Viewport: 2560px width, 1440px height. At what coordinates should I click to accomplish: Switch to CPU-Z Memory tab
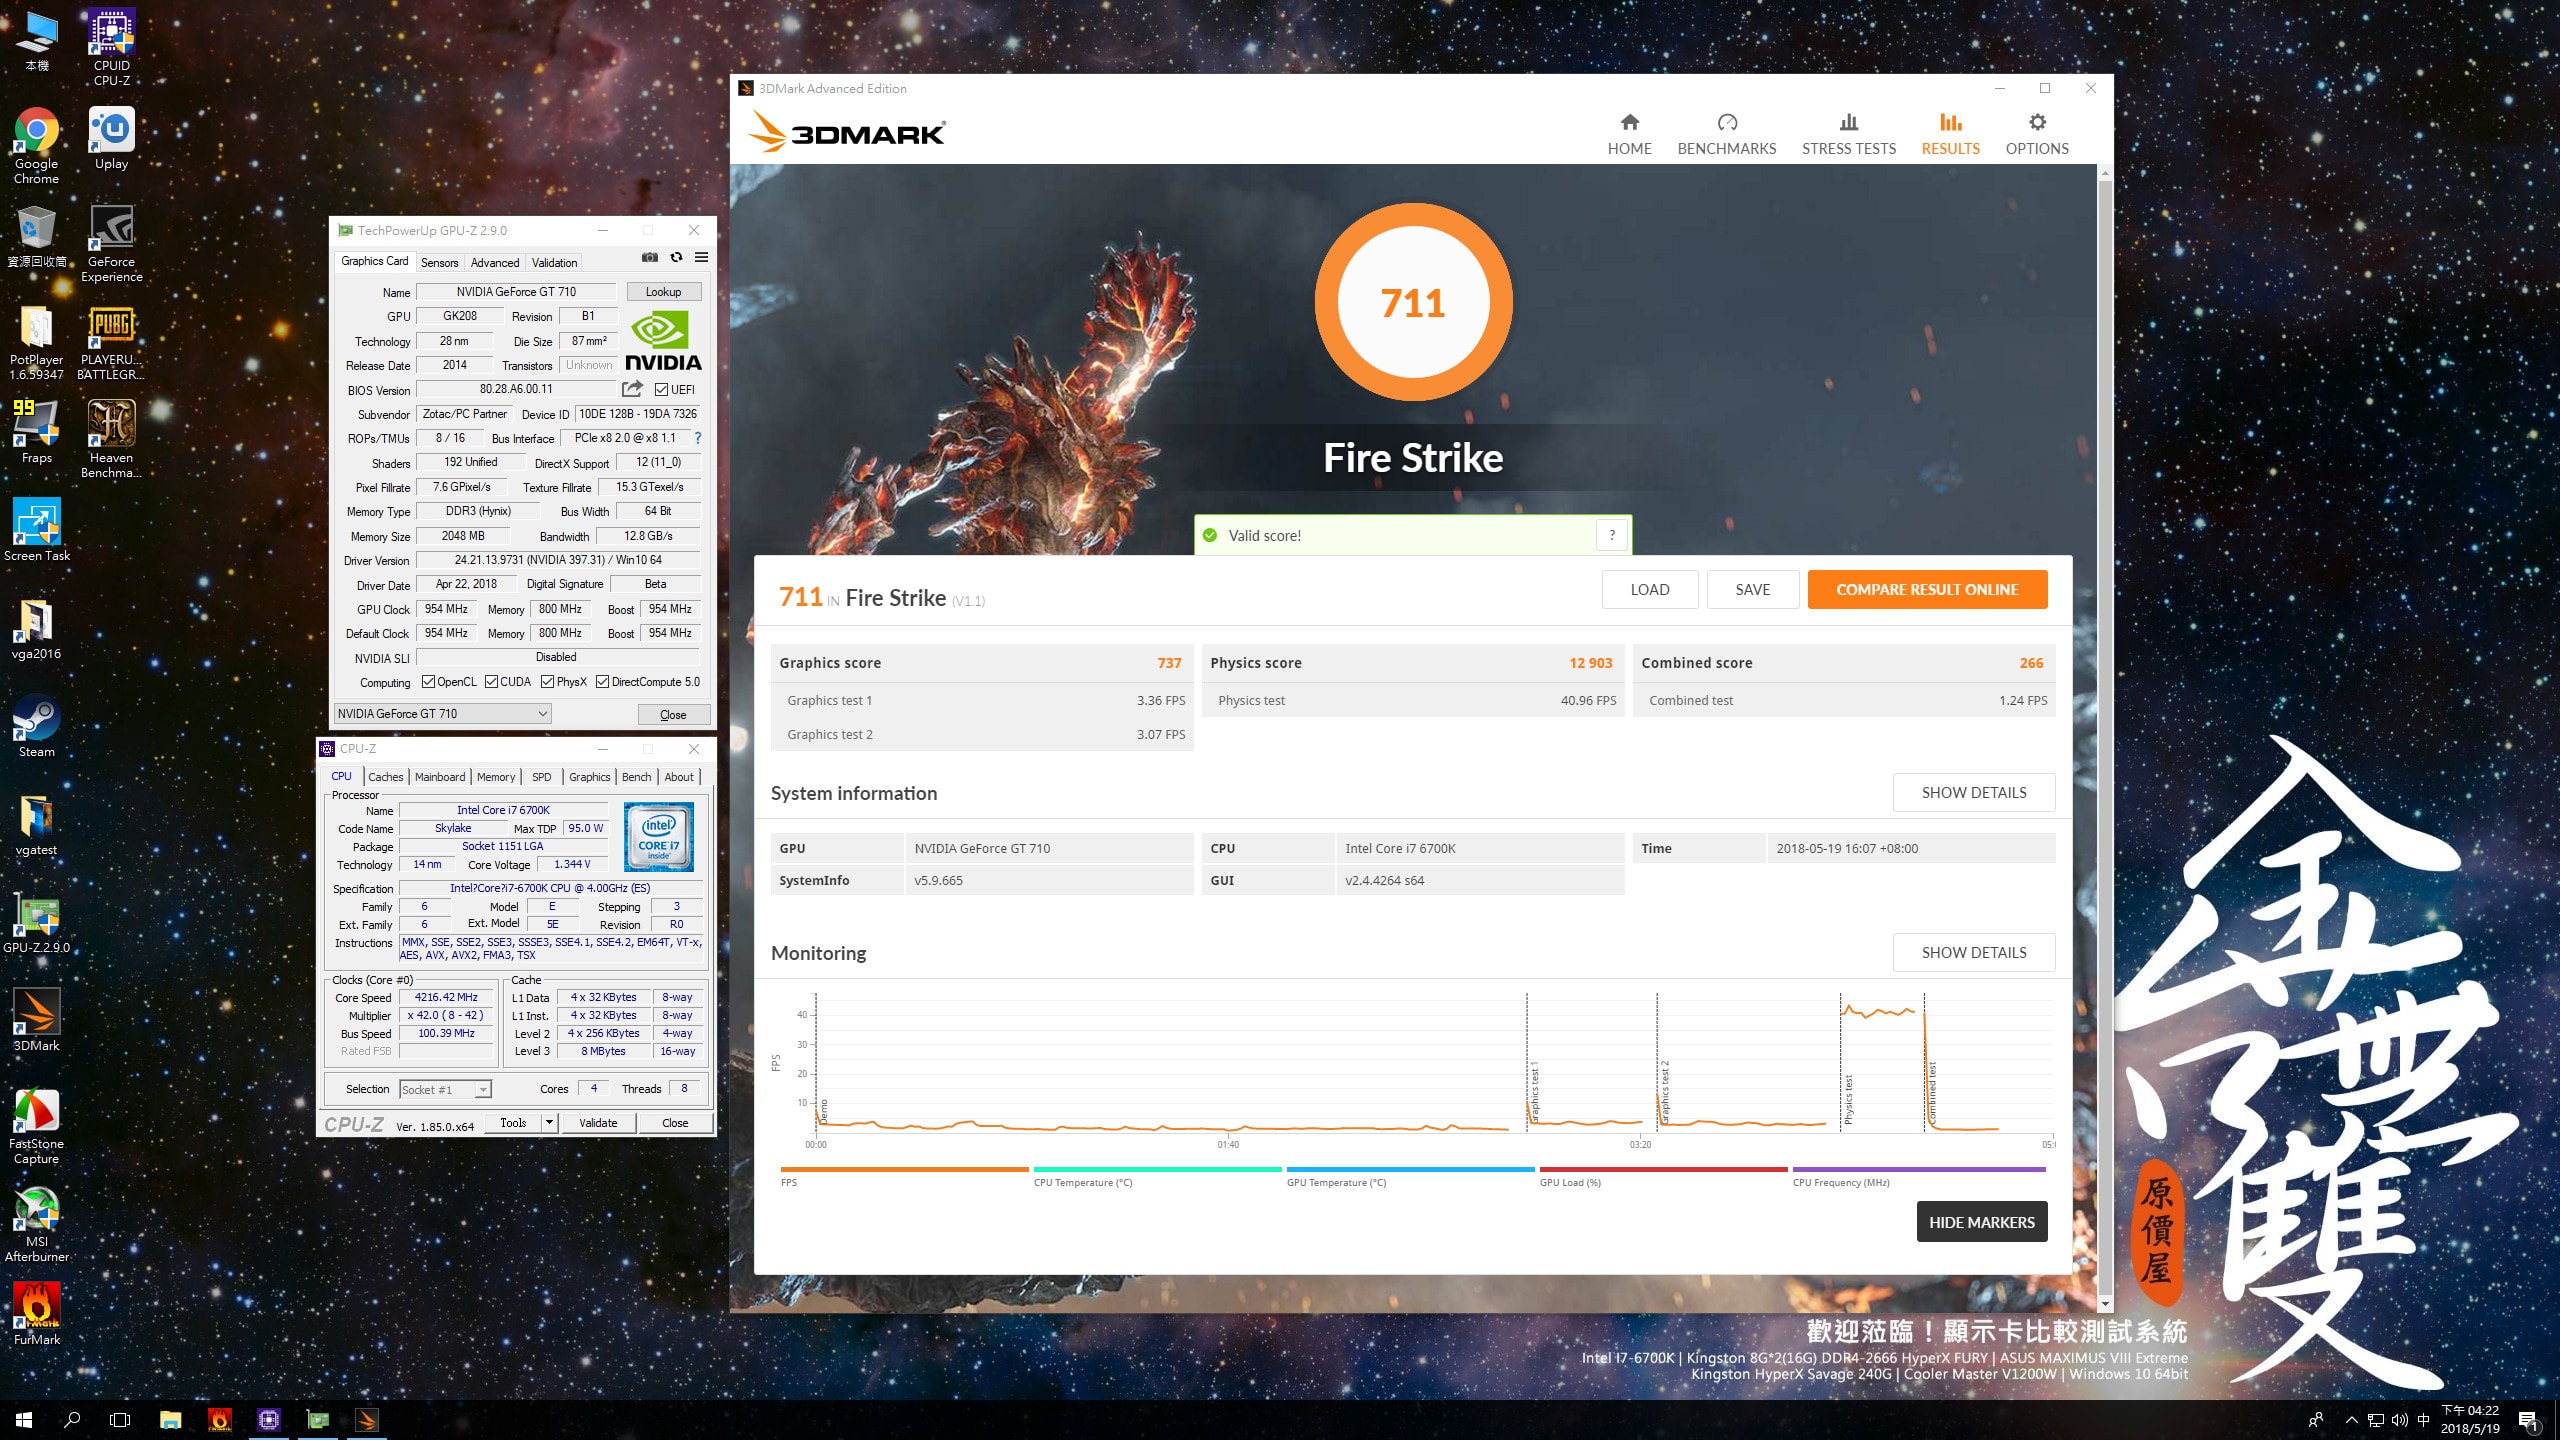(496, 777)
